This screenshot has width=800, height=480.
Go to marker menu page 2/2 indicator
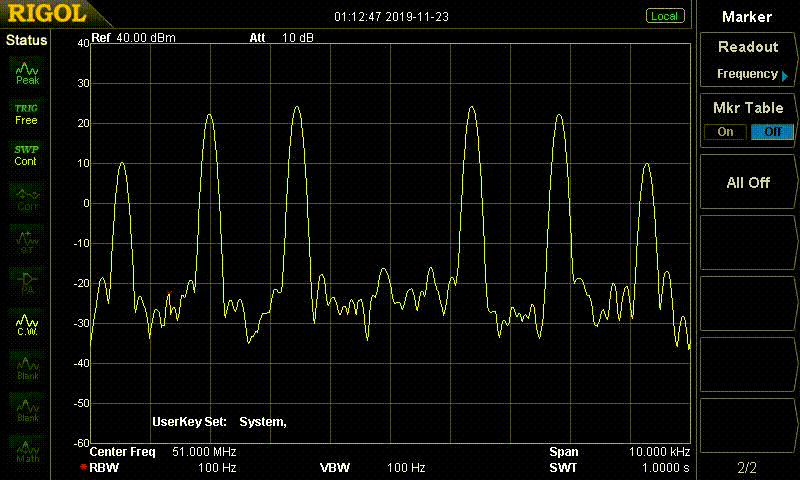click(747, 467)
